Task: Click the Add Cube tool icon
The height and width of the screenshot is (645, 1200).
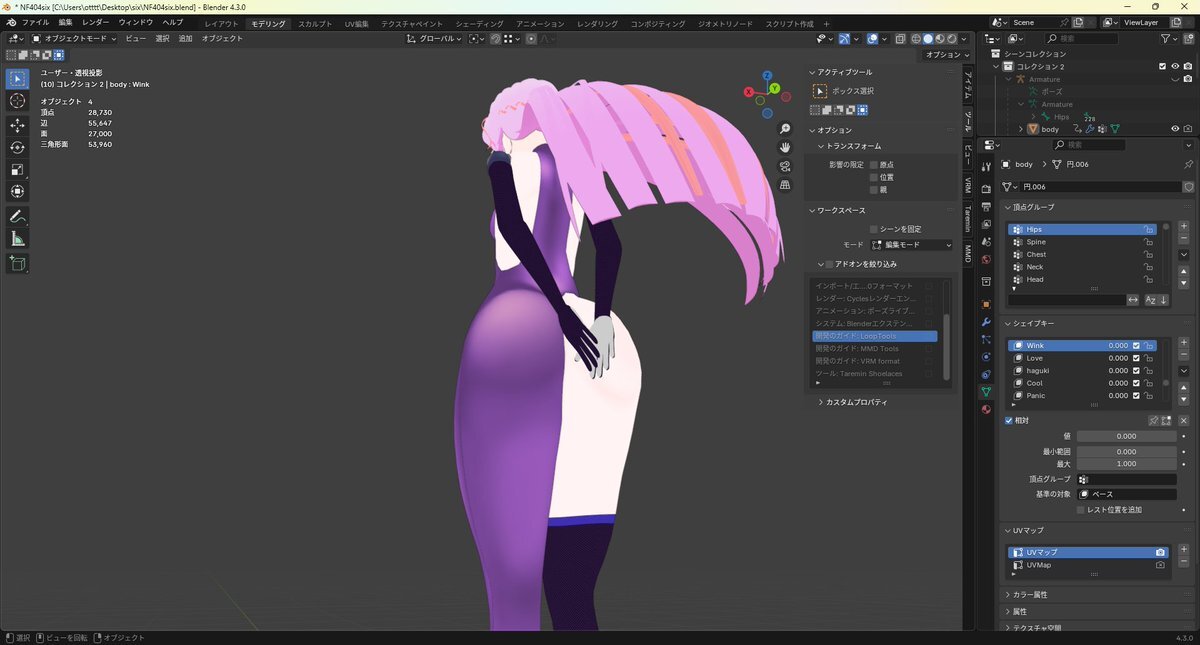Action: [x=17, y=263]
